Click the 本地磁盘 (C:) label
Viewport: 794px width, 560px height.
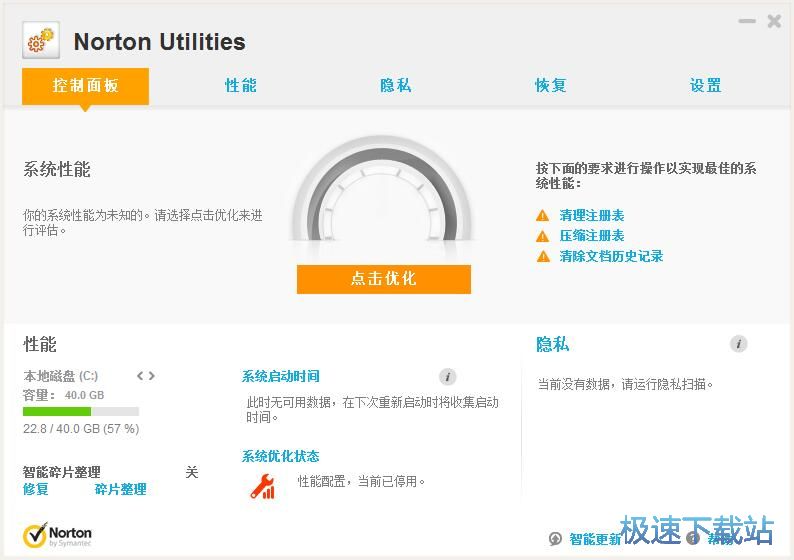coord(61,376)
